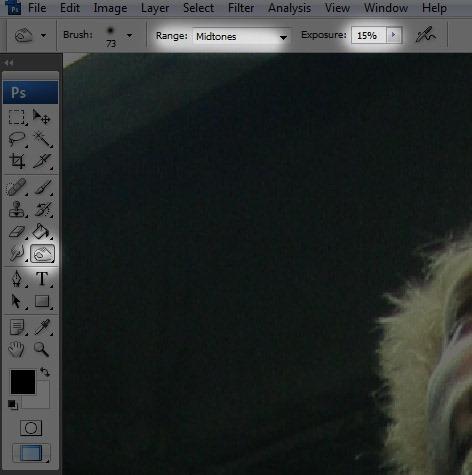Image resolution: width=472 pixels, height=475 pixels.
Task: Click the blue Ps toolbox header
Action: tap(30, 92)
